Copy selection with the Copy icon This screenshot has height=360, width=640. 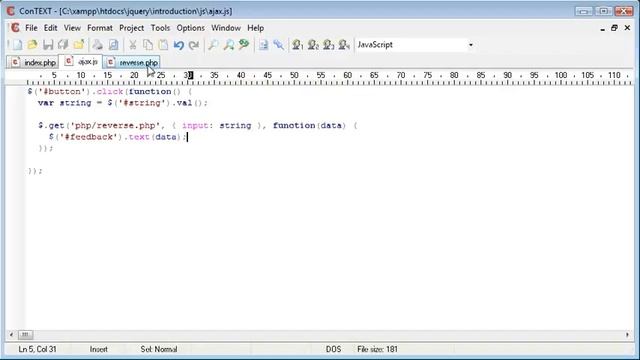[148, 45]
